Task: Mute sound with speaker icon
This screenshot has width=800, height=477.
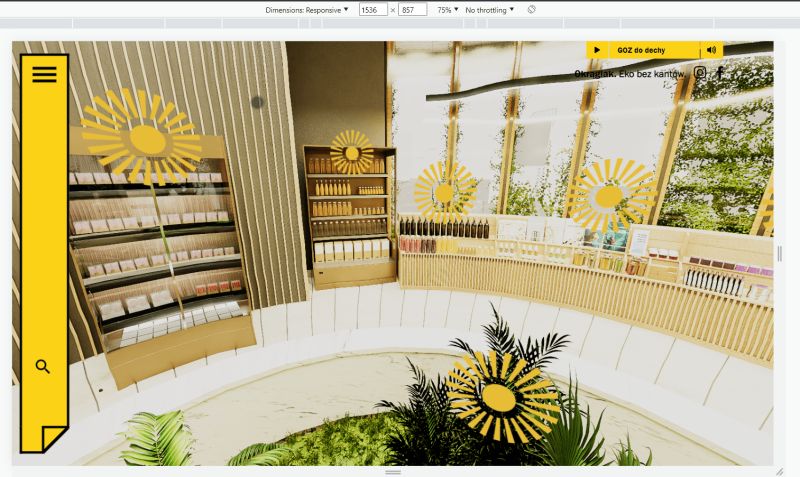Action: 711,50
